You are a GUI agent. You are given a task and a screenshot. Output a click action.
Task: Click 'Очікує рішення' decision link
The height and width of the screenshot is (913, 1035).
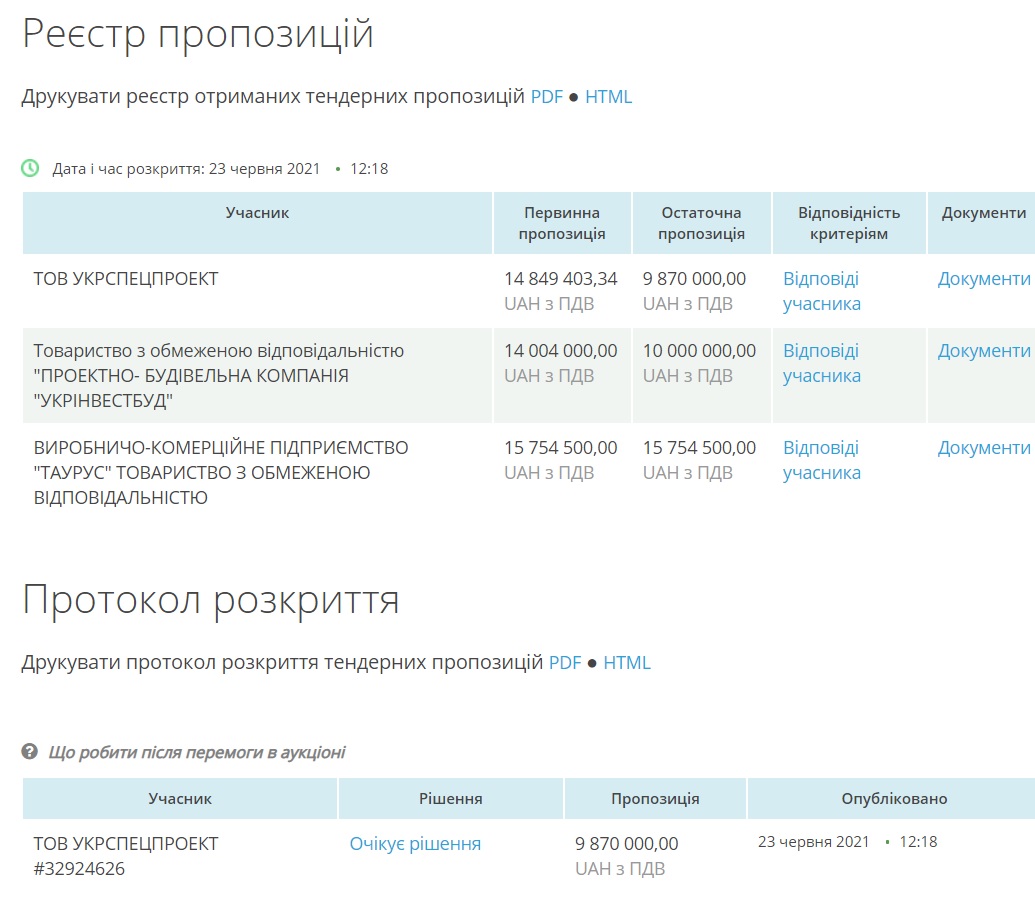click(x=415, y=844)
